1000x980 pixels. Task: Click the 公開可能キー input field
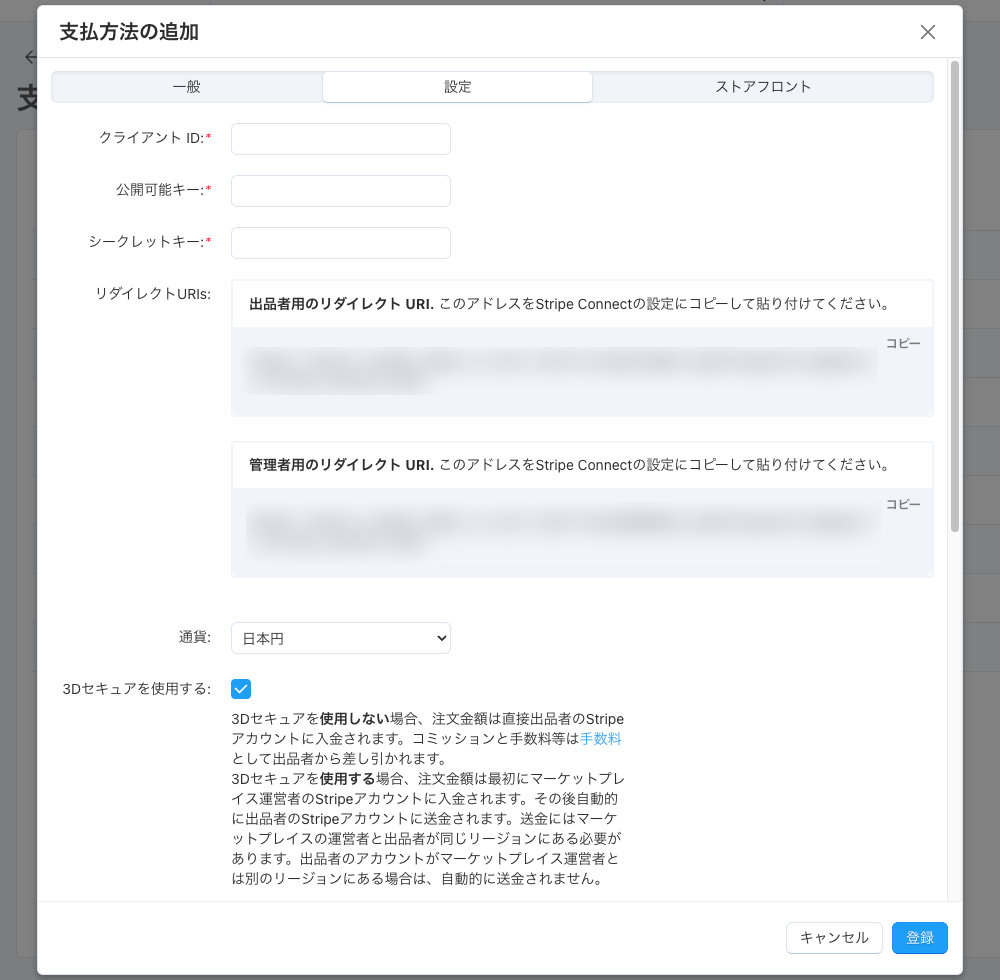(x=340, y=191)
